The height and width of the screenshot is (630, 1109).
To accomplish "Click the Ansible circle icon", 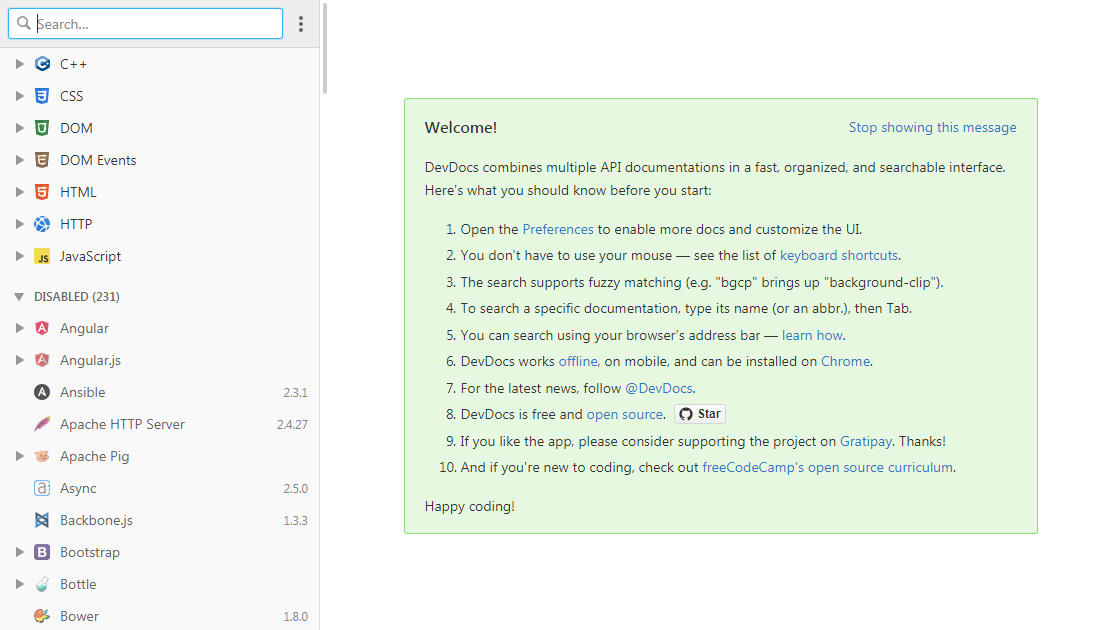I will [42, 392].
